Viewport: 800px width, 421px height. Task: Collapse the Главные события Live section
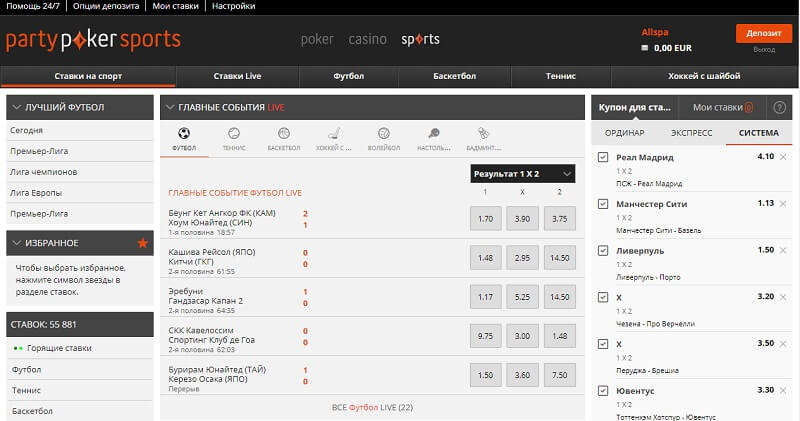pos(169,107)
